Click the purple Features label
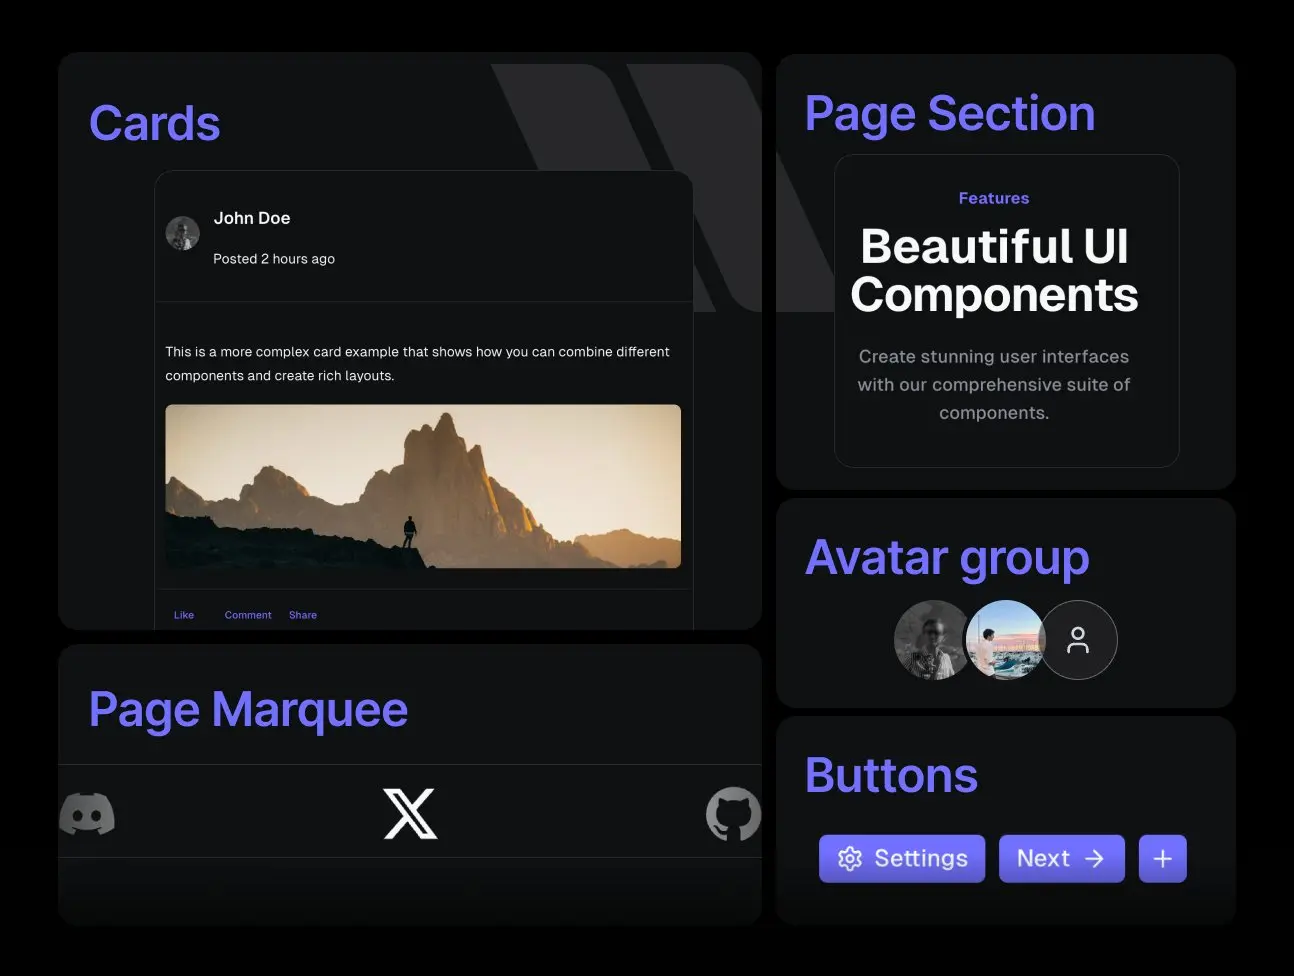 pyautogui.click(x=993, y=198)
